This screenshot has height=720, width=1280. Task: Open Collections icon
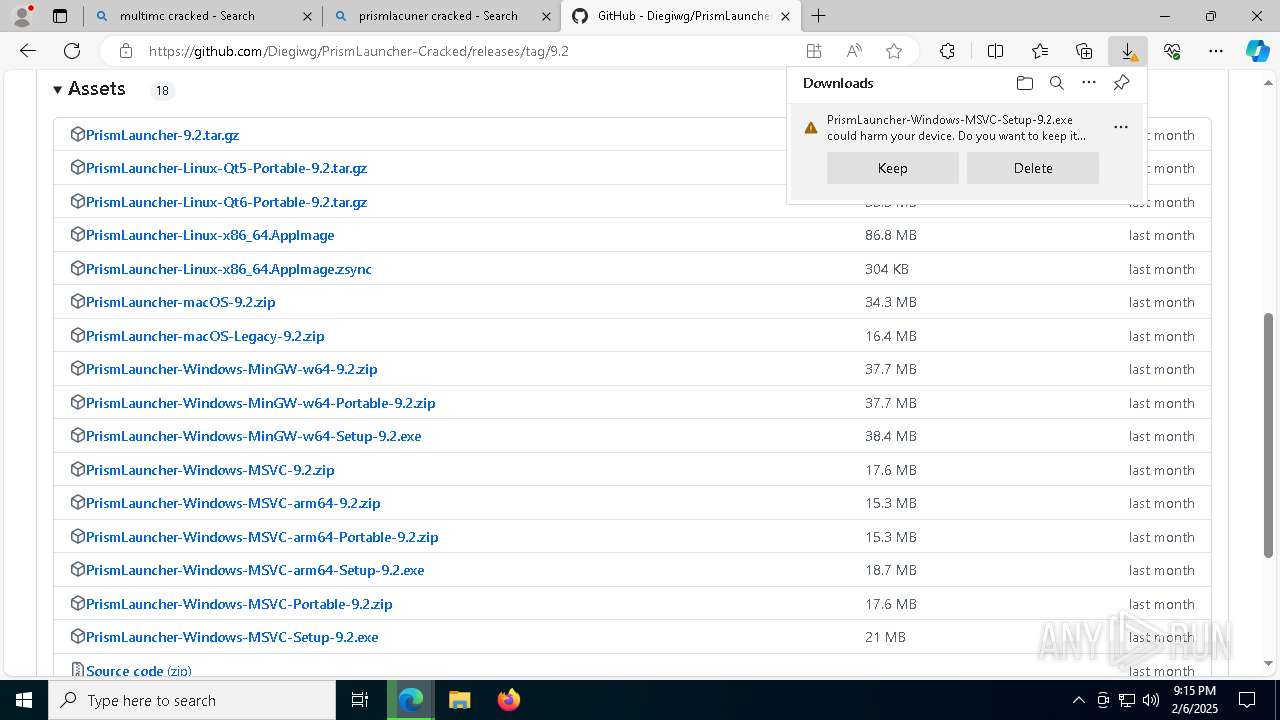tap(1084, 51)
